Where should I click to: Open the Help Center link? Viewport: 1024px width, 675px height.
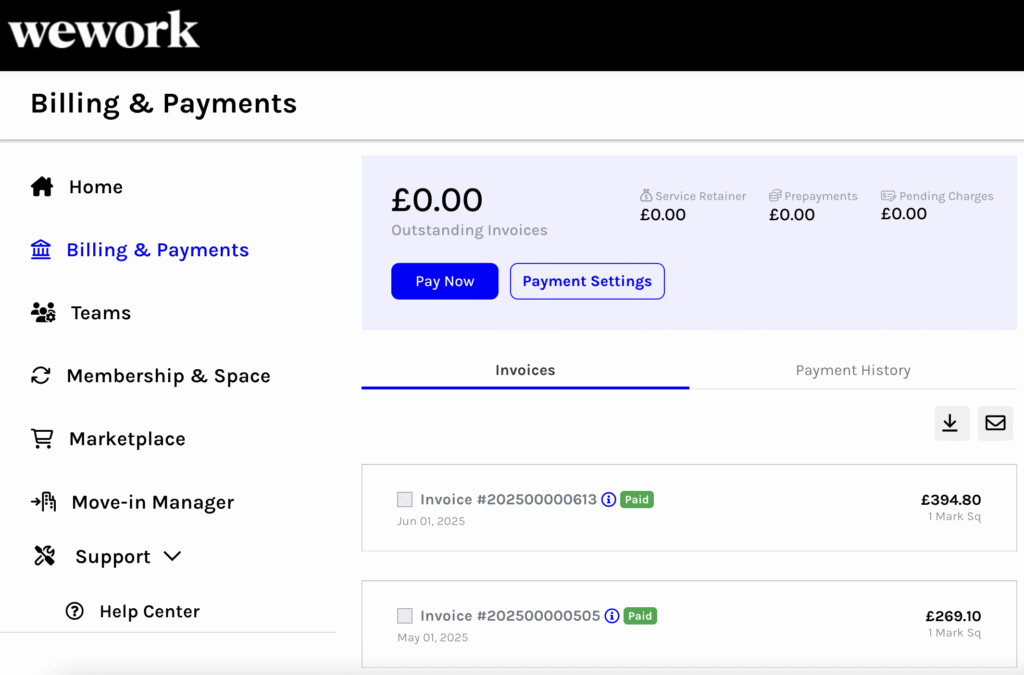pyautogui.click(x=149, y=611)
